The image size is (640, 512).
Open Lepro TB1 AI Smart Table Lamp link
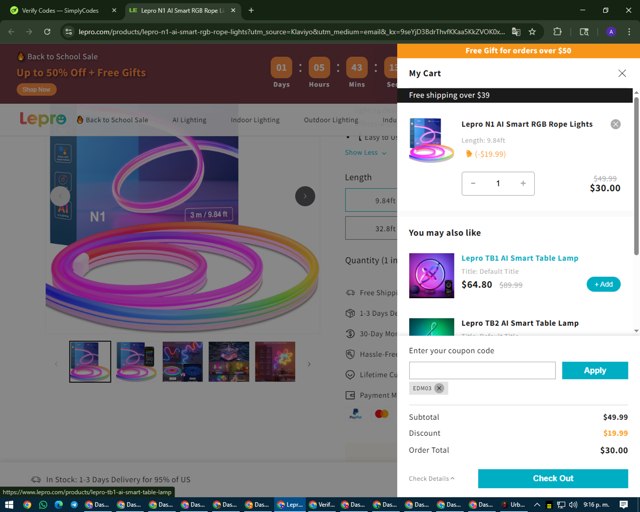(x=520, y=258)
